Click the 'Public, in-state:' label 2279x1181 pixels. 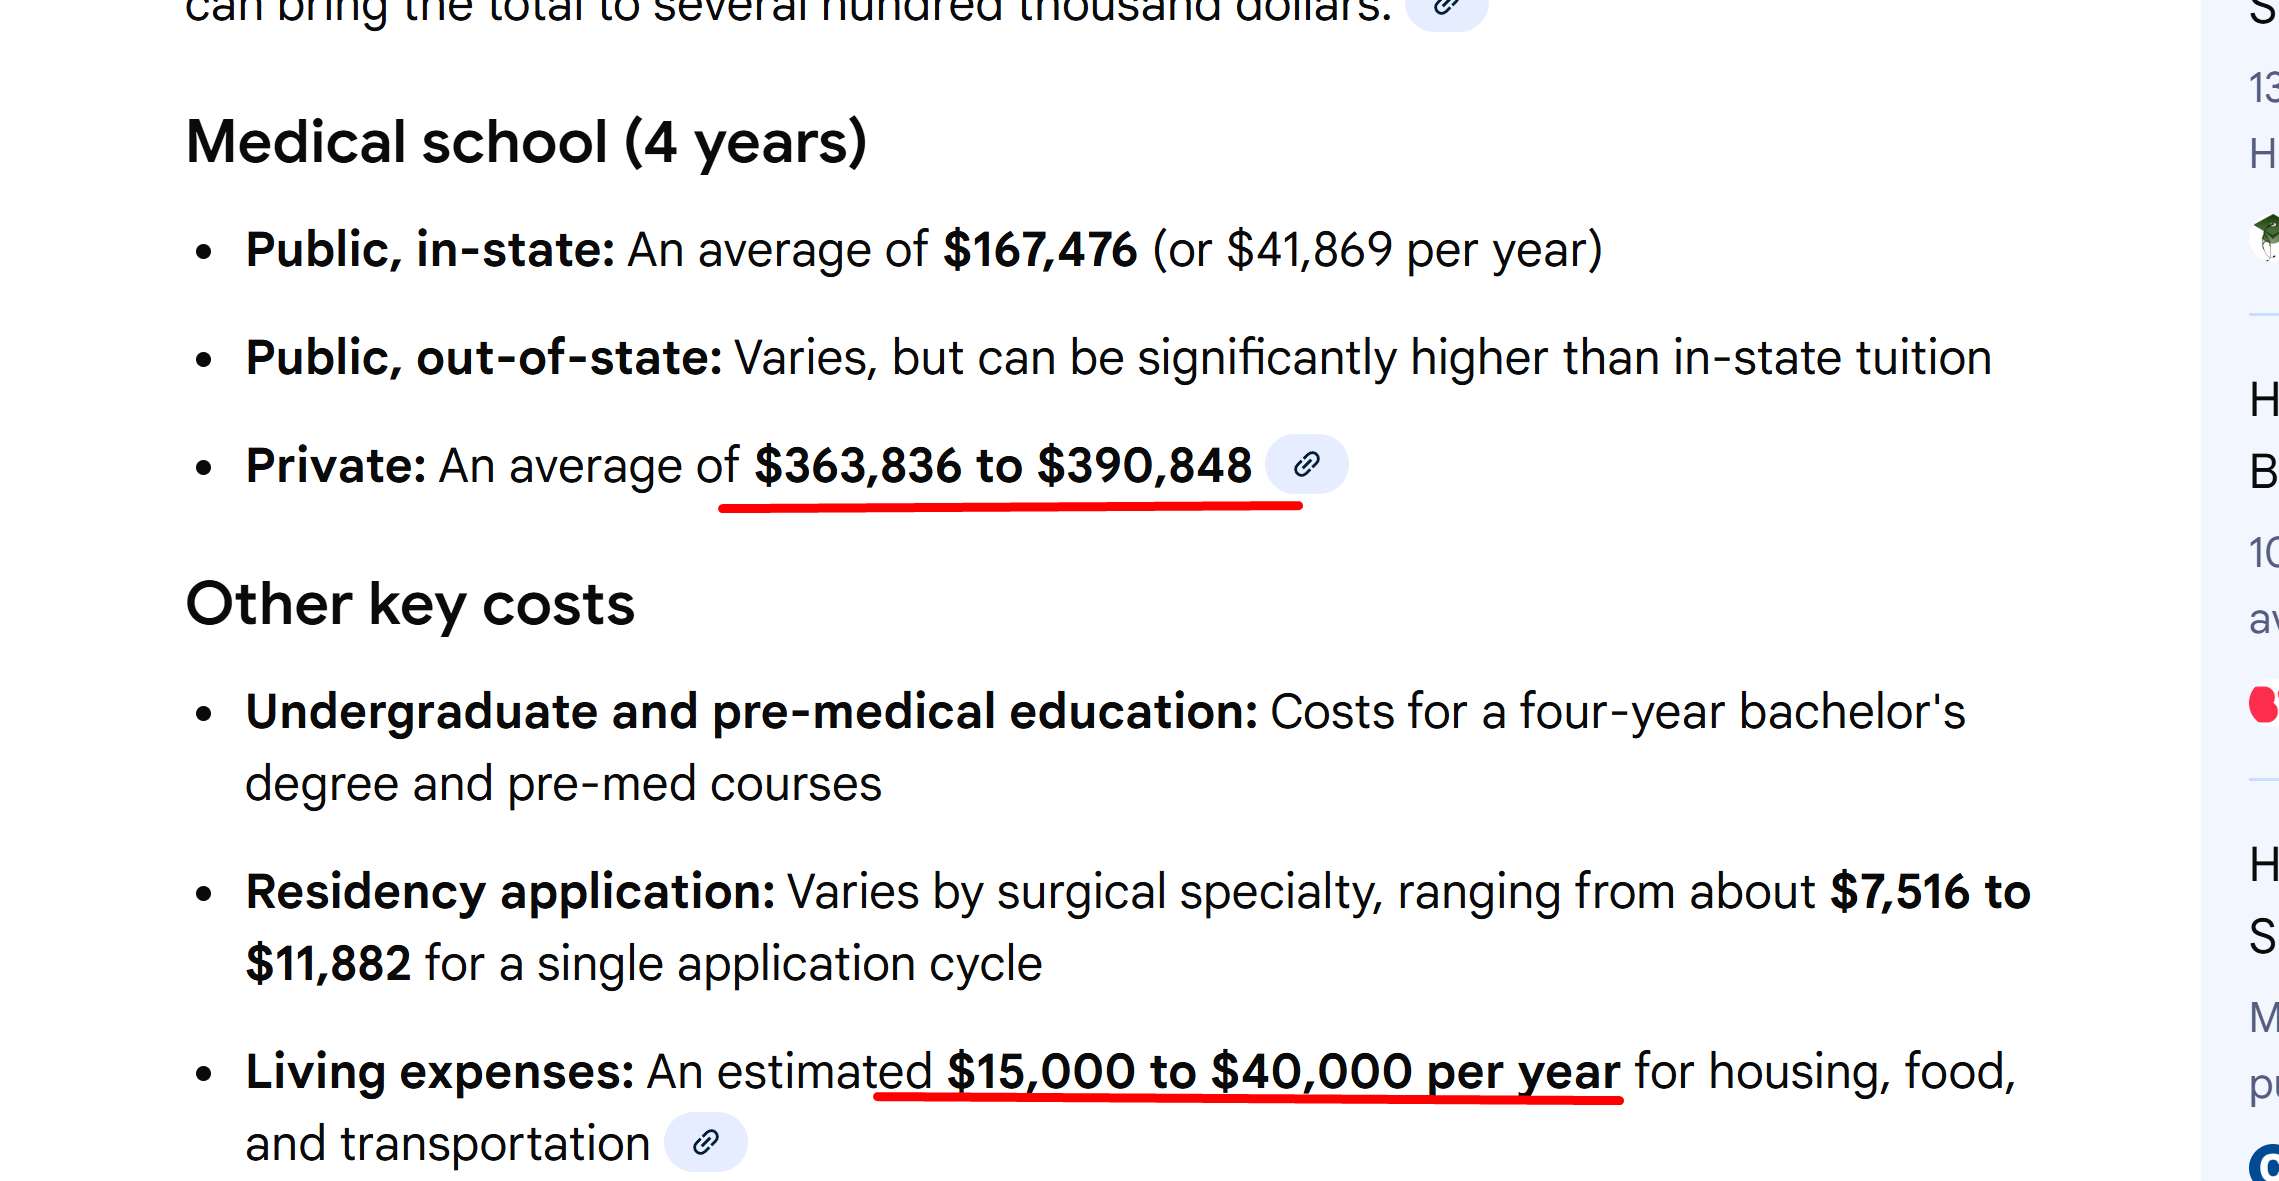pos(430,250)
